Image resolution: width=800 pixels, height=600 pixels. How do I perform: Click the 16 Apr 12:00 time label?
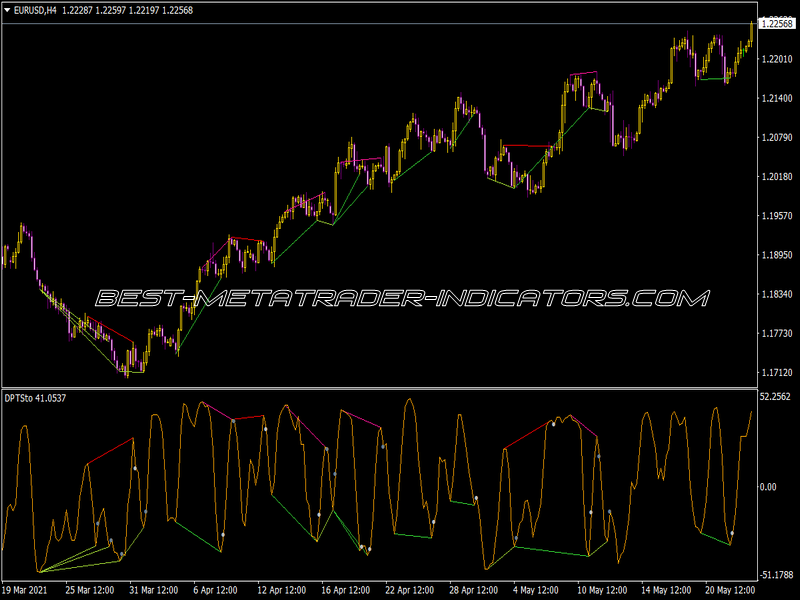tap(345, 590)
